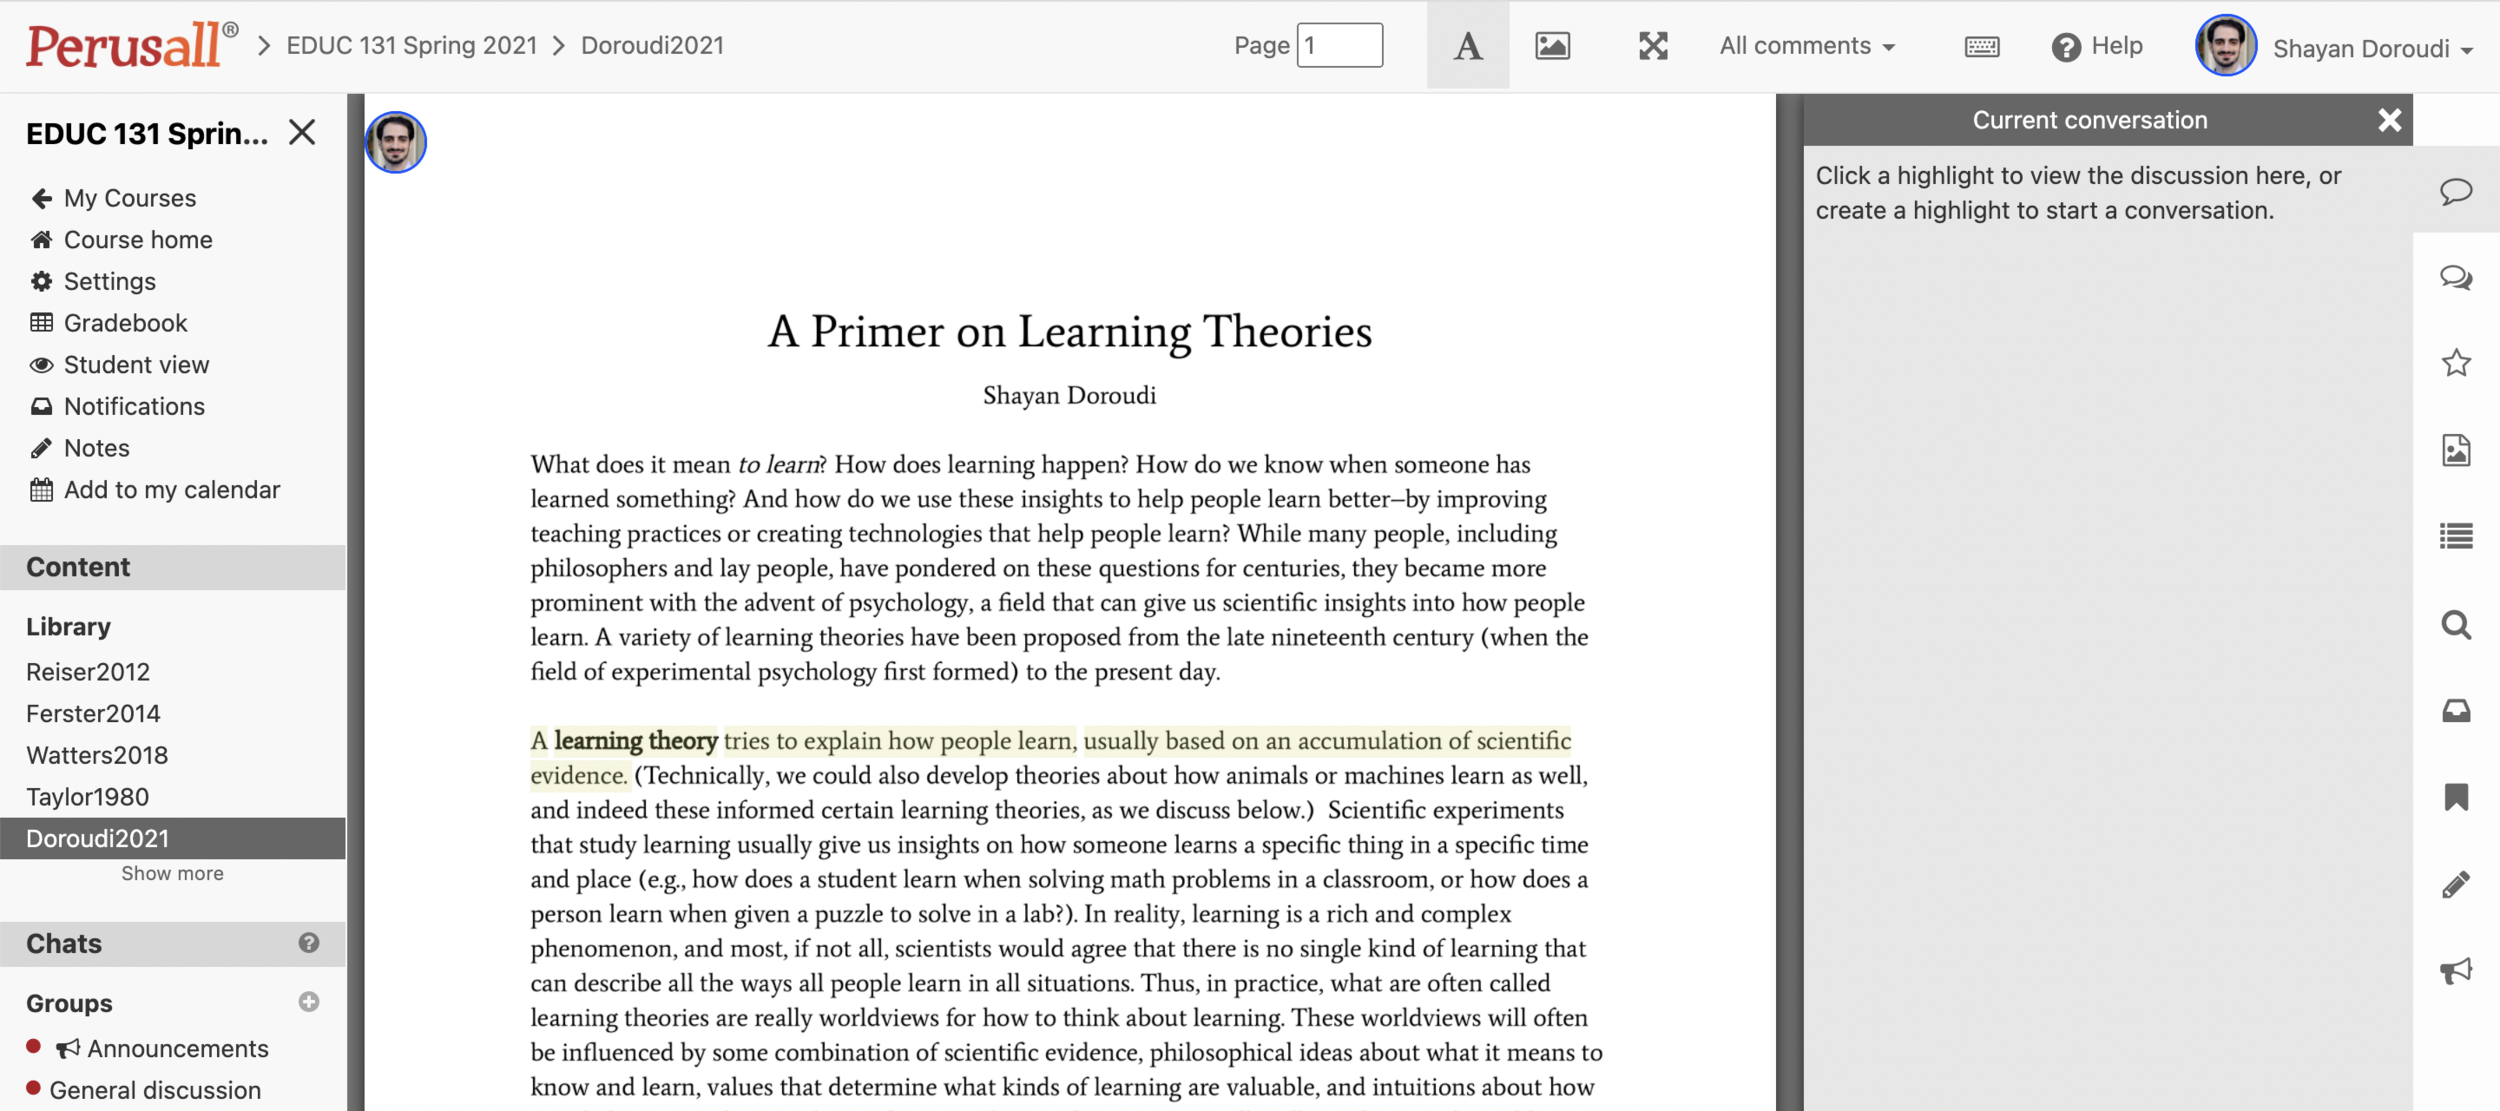
Task: Open the list view icon in right sidebar
Action: click(x=2456, y=537)
